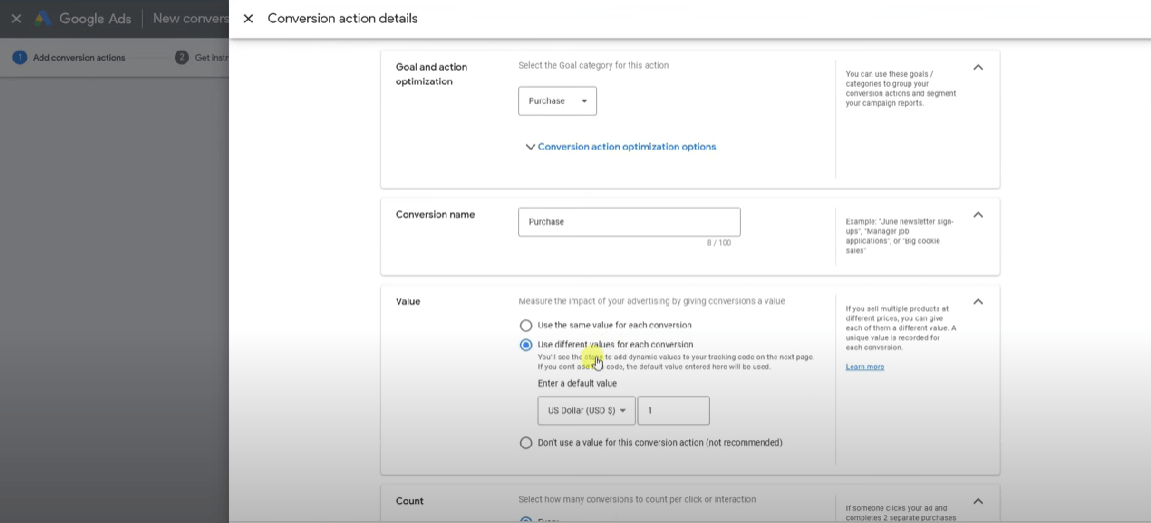Click the Google Ads logo

pyautogui.click(x=44, y=19)
